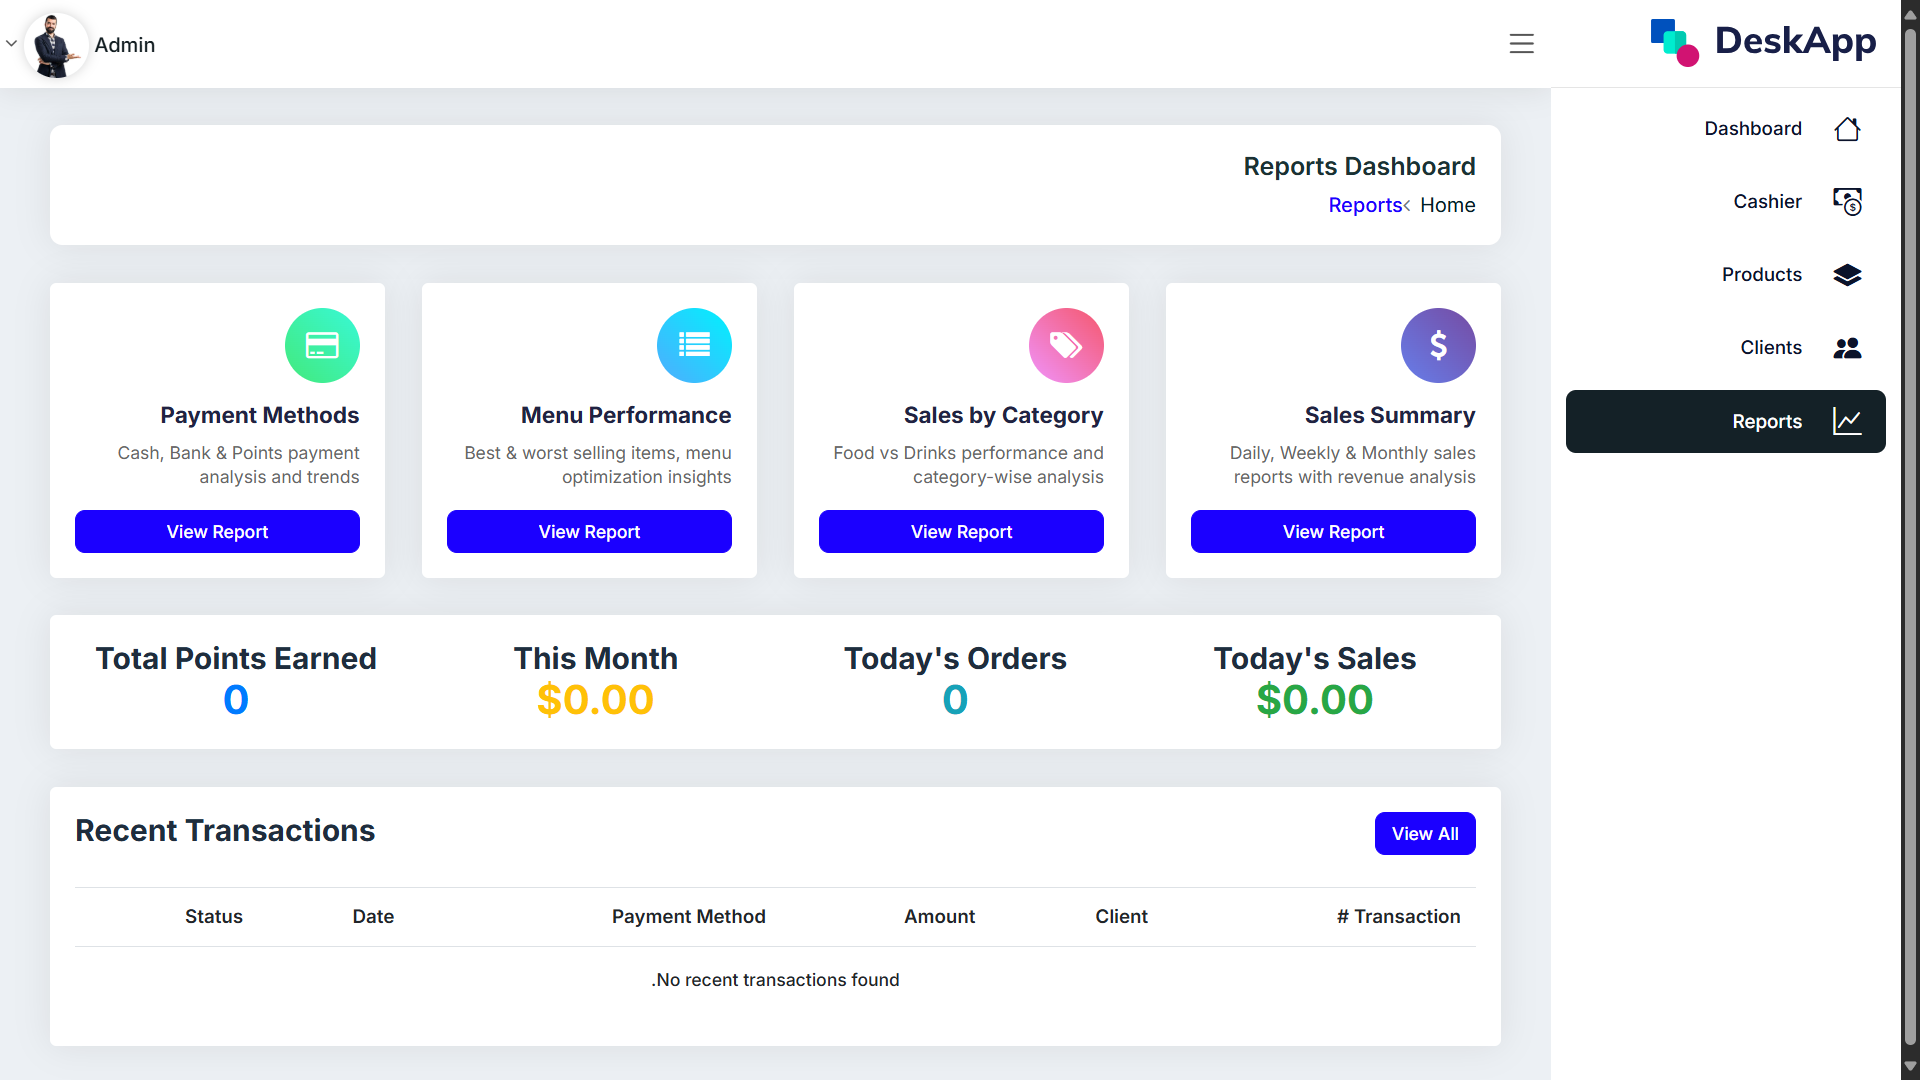Open Payment Methods View Report button
Image resolution: width=1920 pixels, height=1080 pixels.
(217, 532)
